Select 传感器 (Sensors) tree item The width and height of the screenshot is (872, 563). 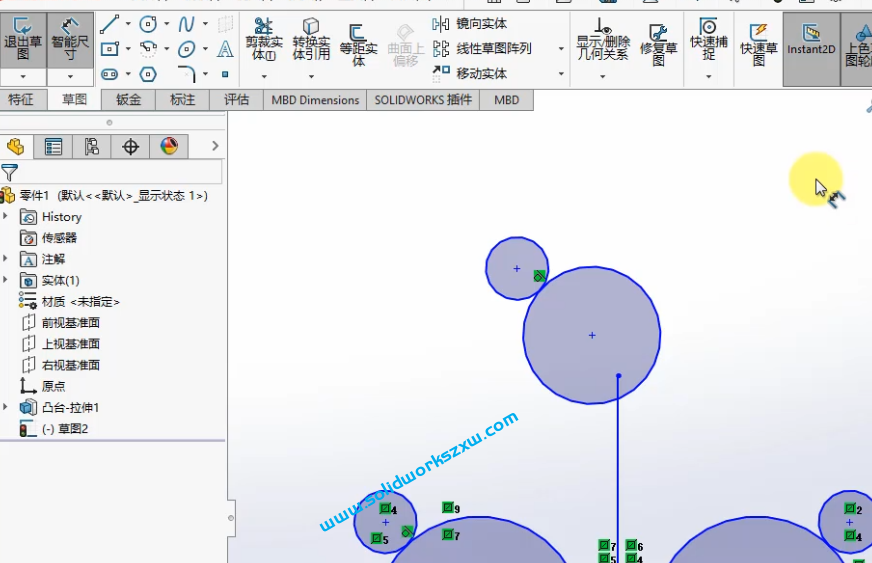point(49,238)
